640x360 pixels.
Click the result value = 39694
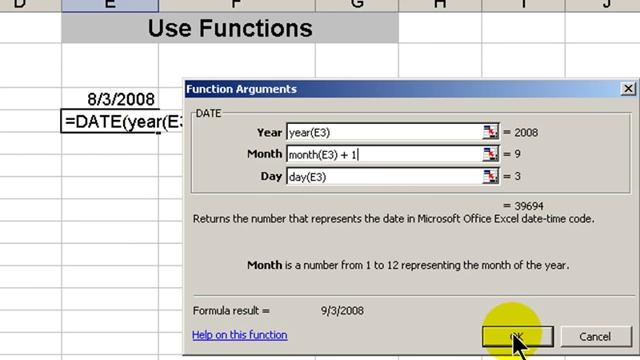523,206
